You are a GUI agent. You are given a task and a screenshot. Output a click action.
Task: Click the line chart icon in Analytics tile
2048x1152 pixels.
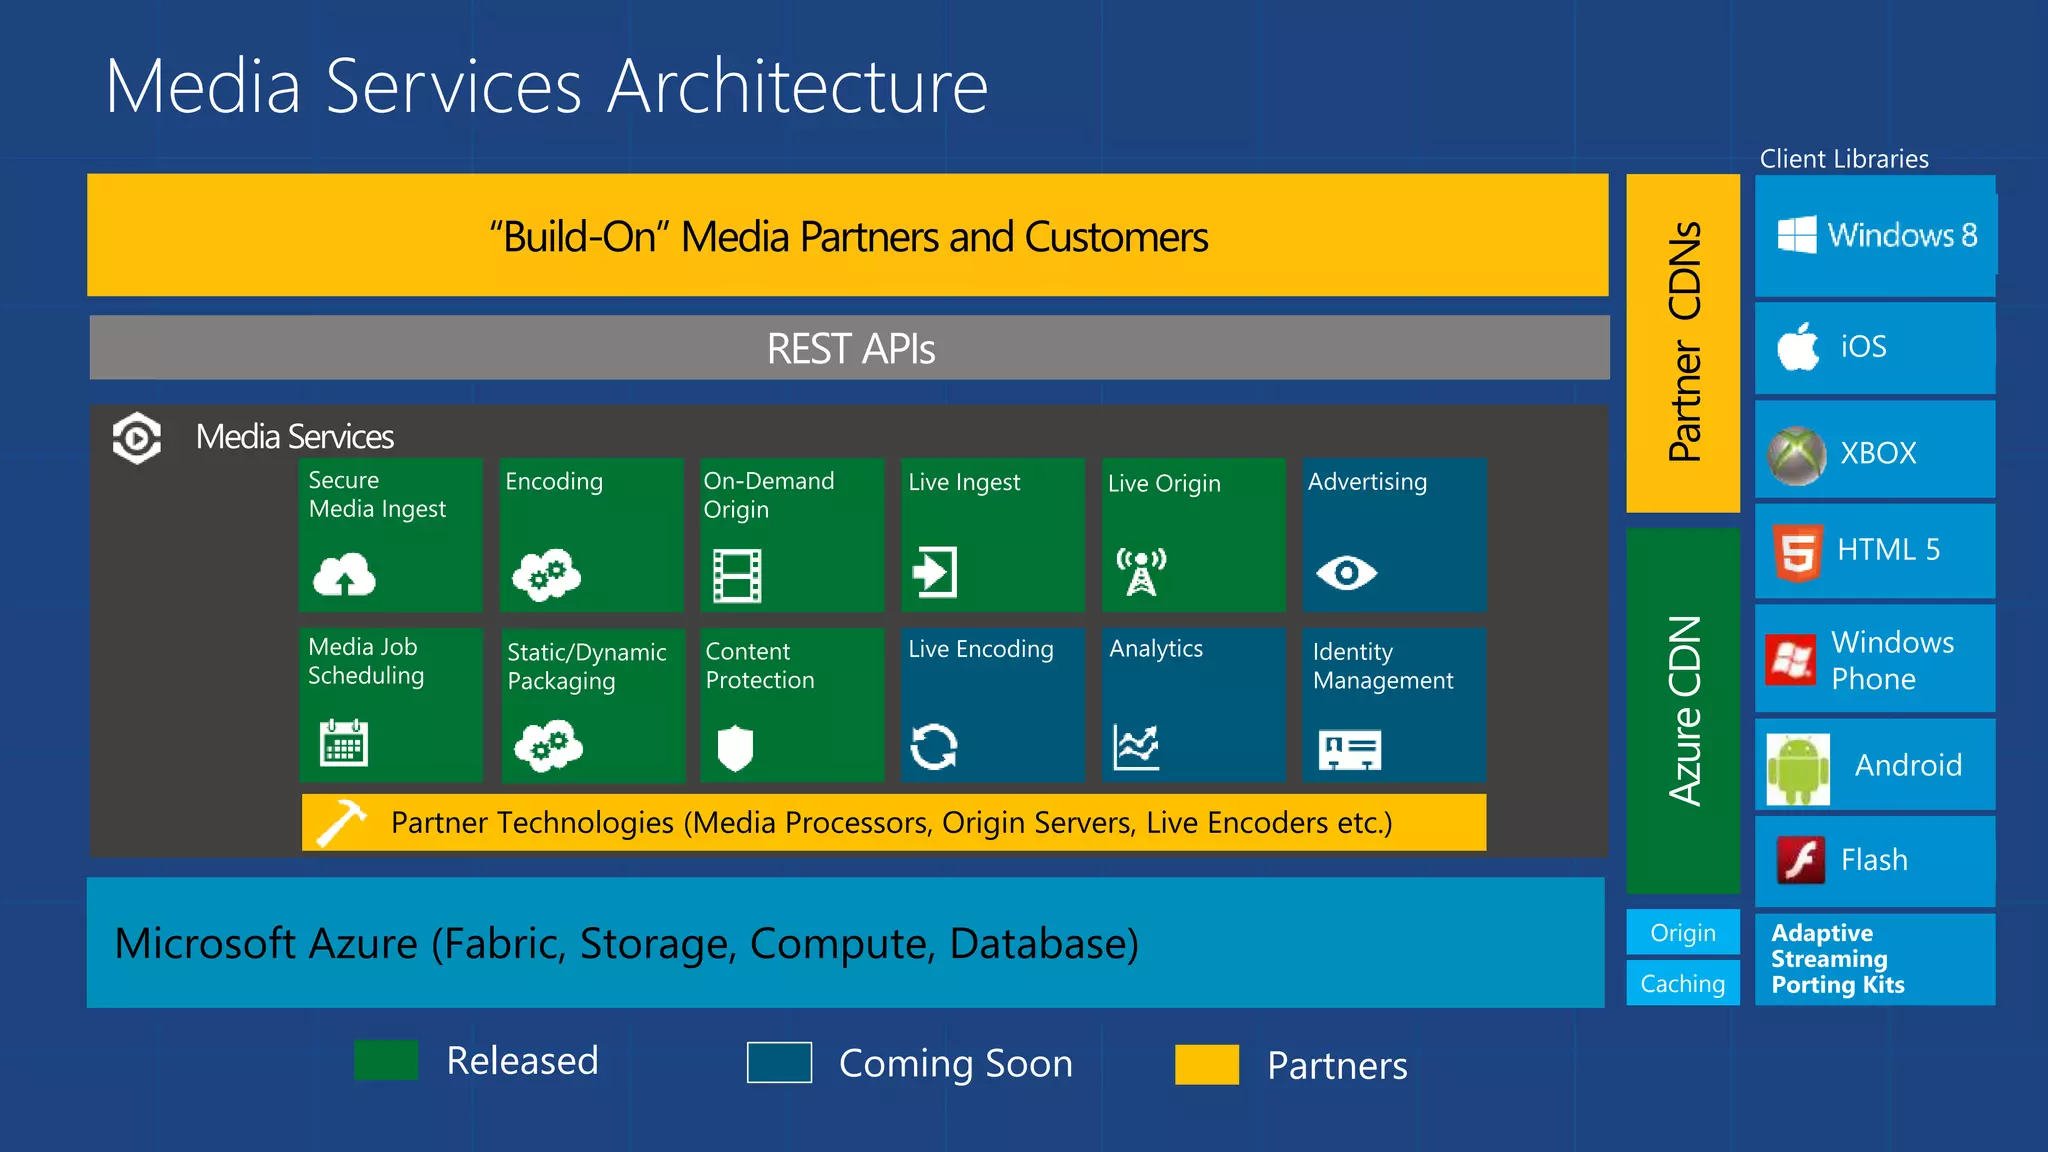pos(1137,747)
